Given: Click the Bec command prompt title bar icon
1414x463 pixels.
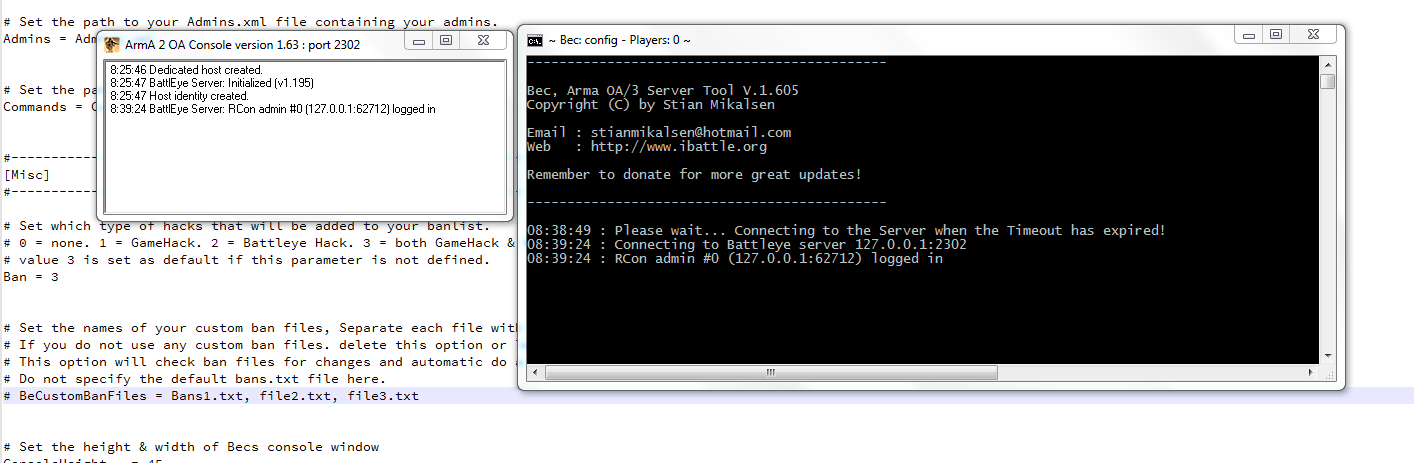Looking at the screenshot, I should point(535,40).
